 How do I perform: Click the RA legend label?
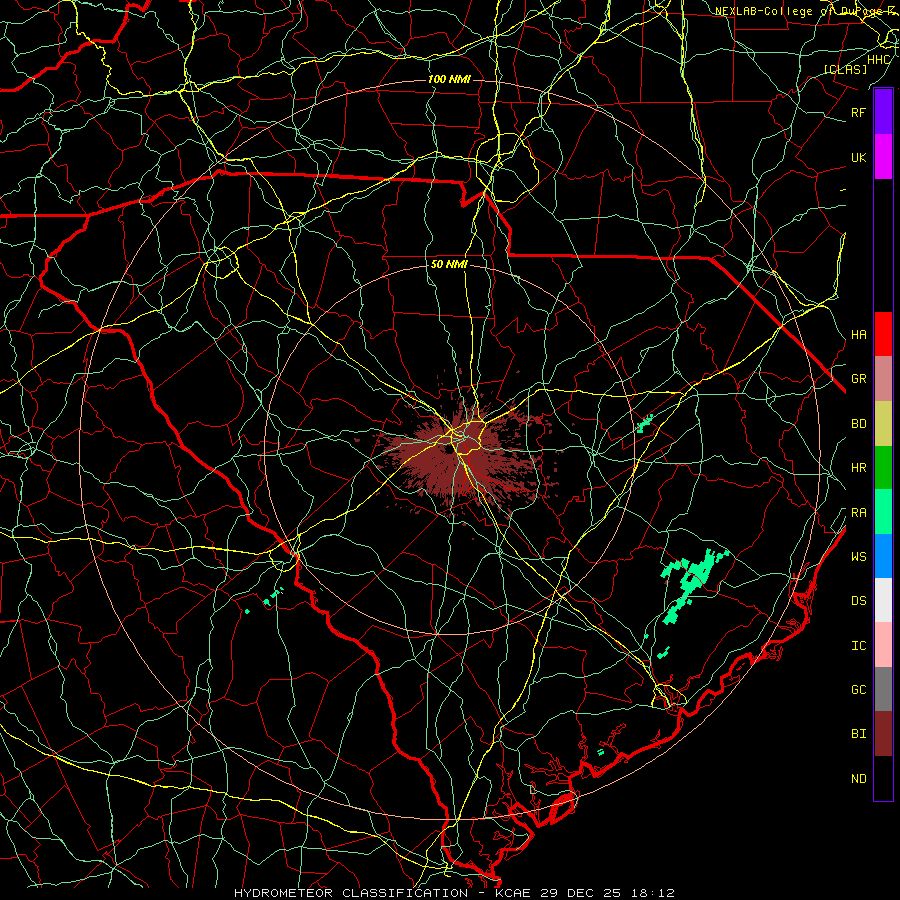[x=858, y=513]
